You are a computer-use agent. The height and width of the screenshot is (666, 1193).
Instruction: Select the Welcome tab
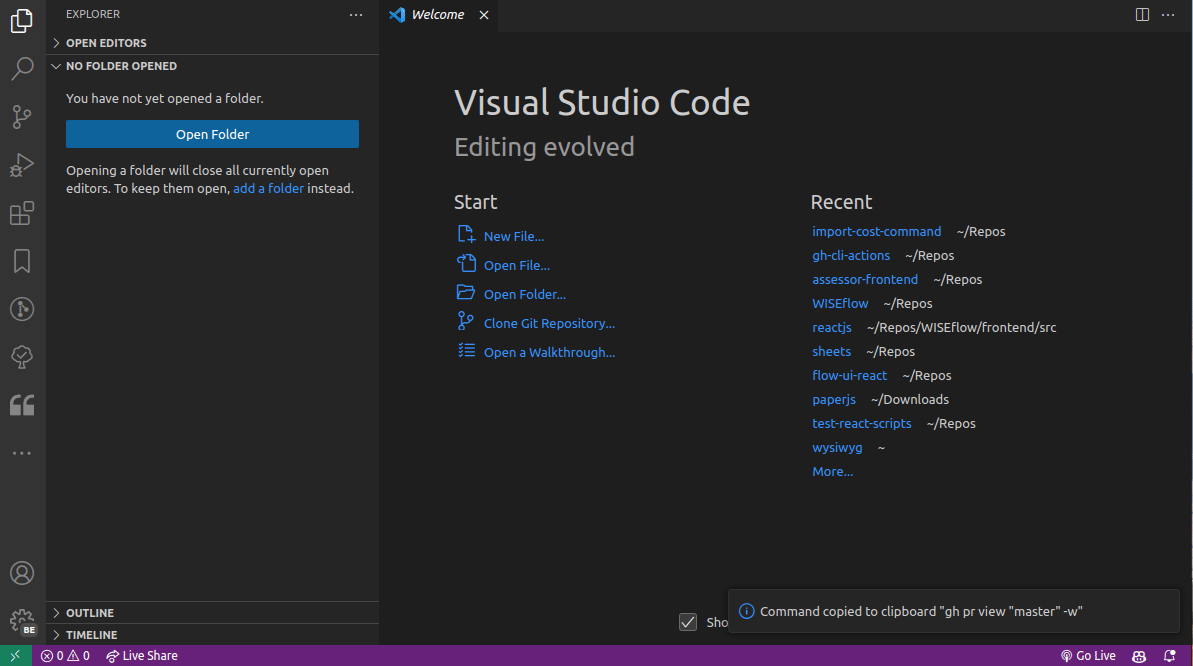pyautogui.click(x=438, y=14)
